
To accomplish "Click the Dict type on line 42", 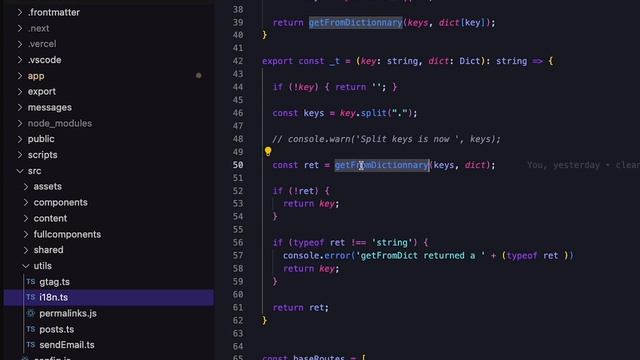I will [x=470, y=61].
